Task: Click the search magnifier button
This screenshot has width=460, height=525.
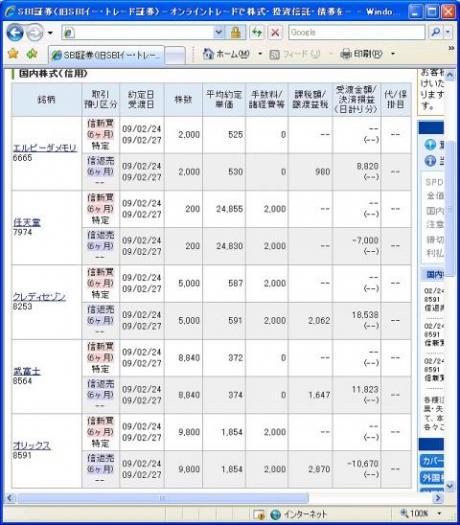Action: [x=436, y=32]
